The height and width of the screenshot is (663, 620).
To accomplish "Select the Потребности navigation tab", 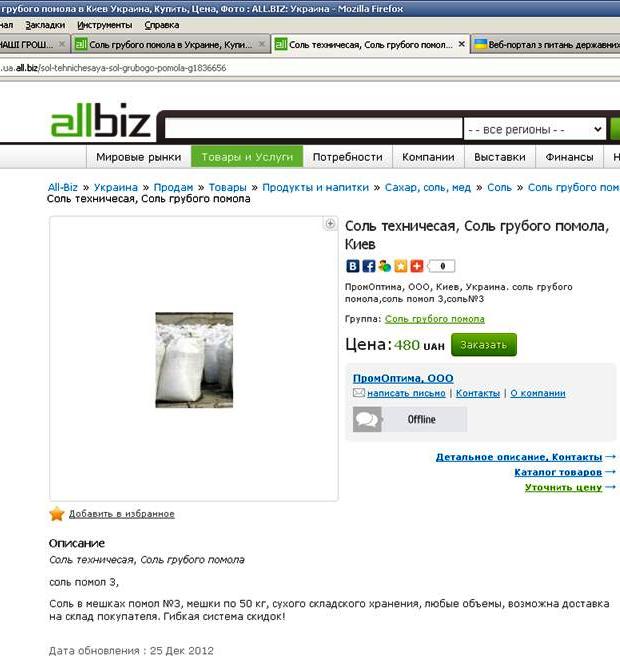I will tap(347, 157).
